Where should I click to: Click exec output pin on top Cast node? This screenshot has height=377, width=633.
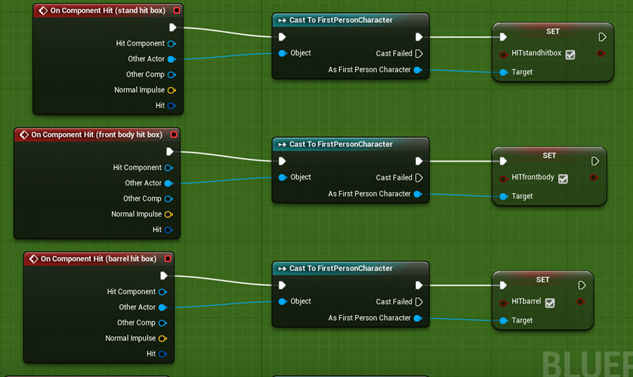point(419,37)
